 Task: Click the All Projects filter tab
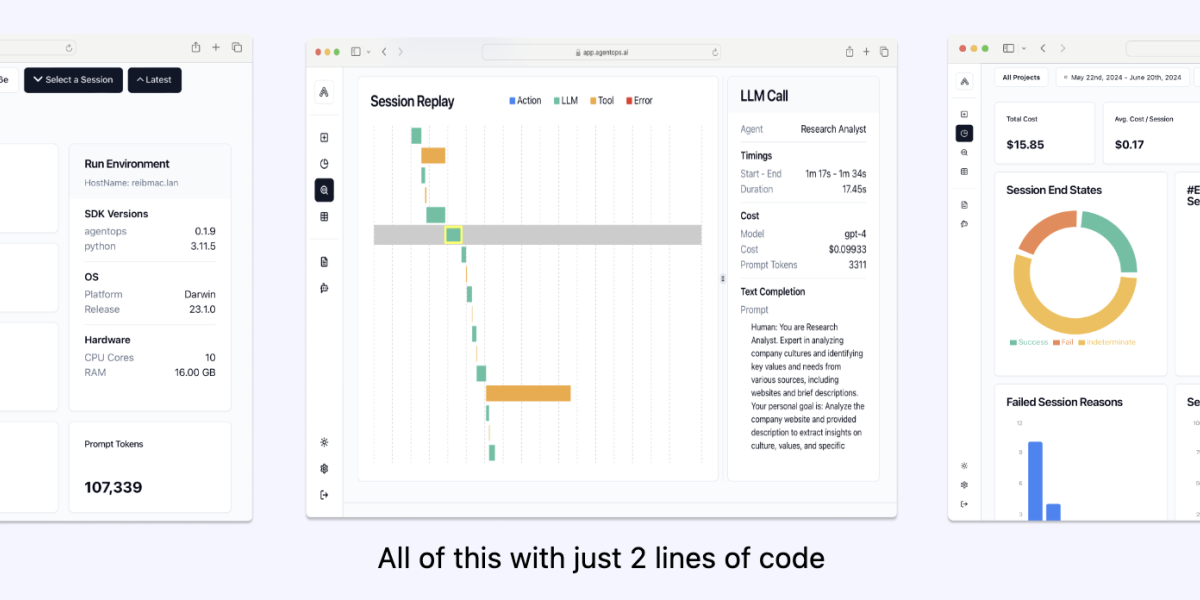(x=1020, y=77)
